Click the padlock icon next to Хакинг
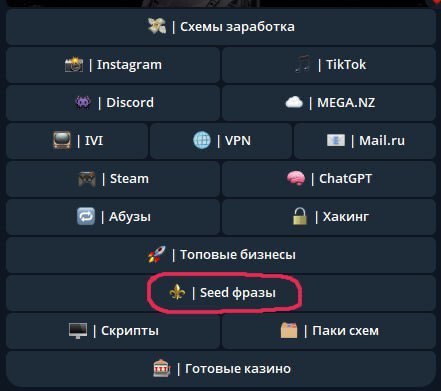This screenshot has height=391, width=441. point(300,216)
